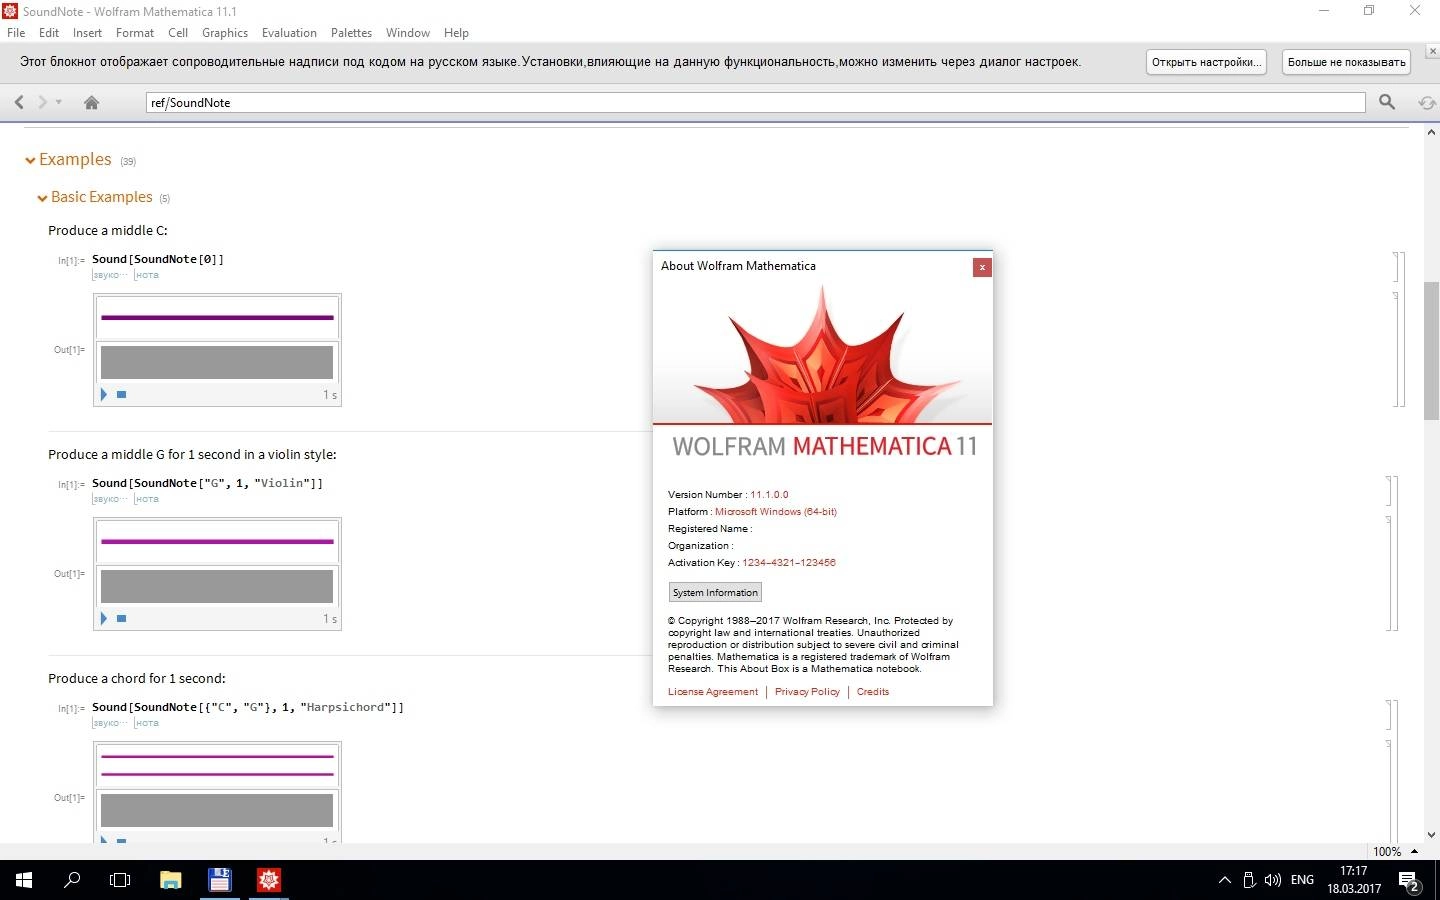Click the ENG language indicator
This screenshot has height=900, width=1440.
click(1302, 880)
